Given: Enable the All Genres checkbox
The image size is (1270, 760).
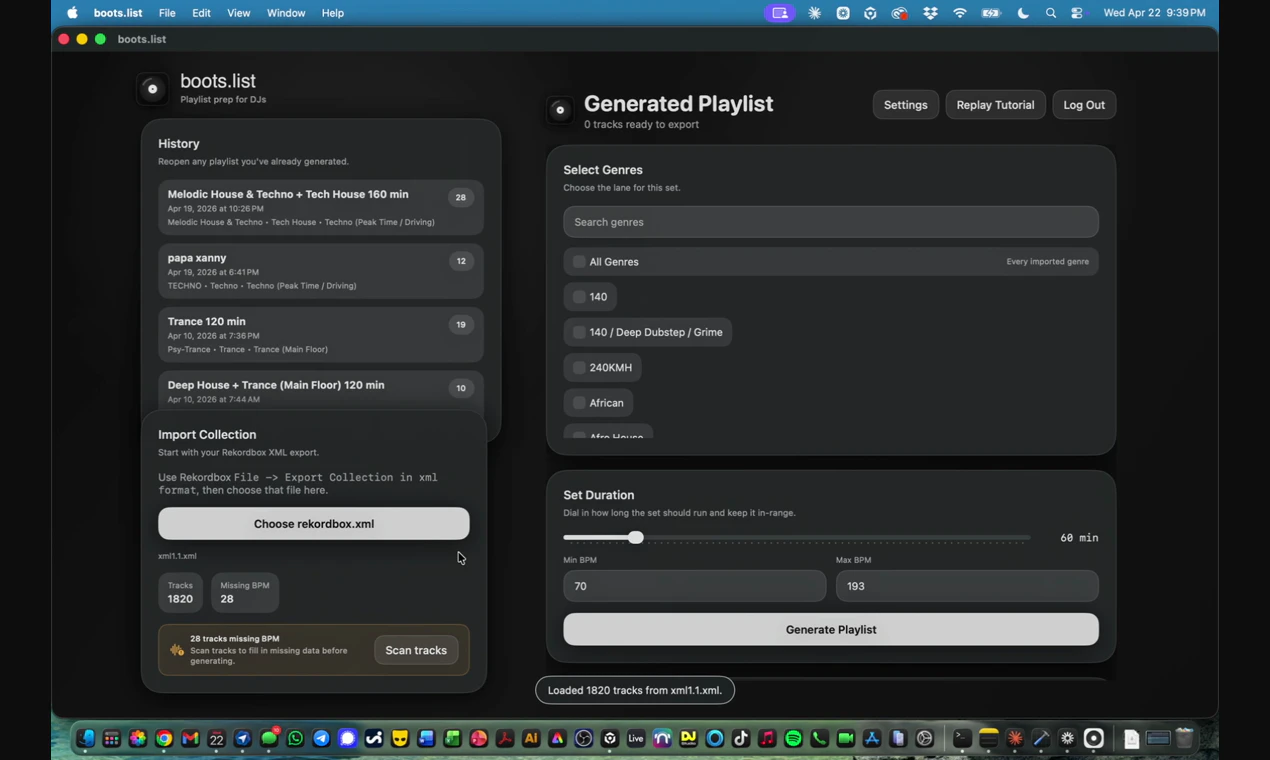Looking at the screenshot, I should pos(579,261).
